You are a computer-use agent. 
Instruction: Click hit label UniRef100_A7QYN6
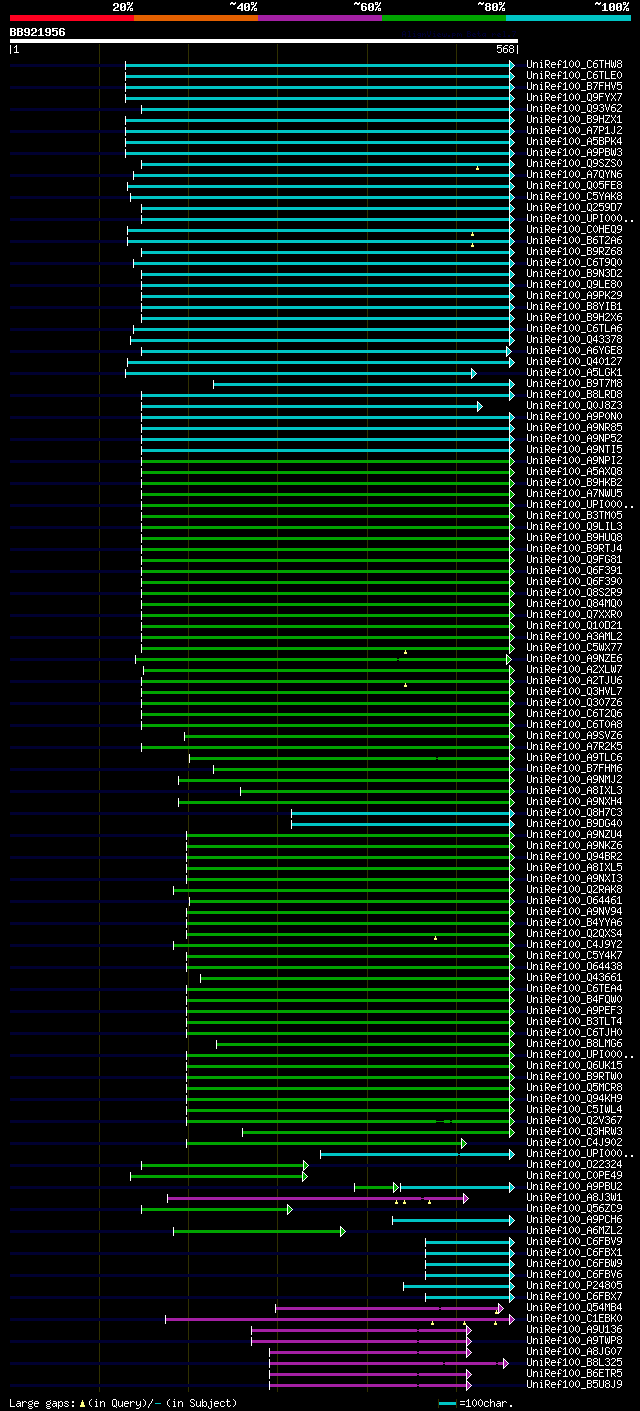click(x=574, y=174)
